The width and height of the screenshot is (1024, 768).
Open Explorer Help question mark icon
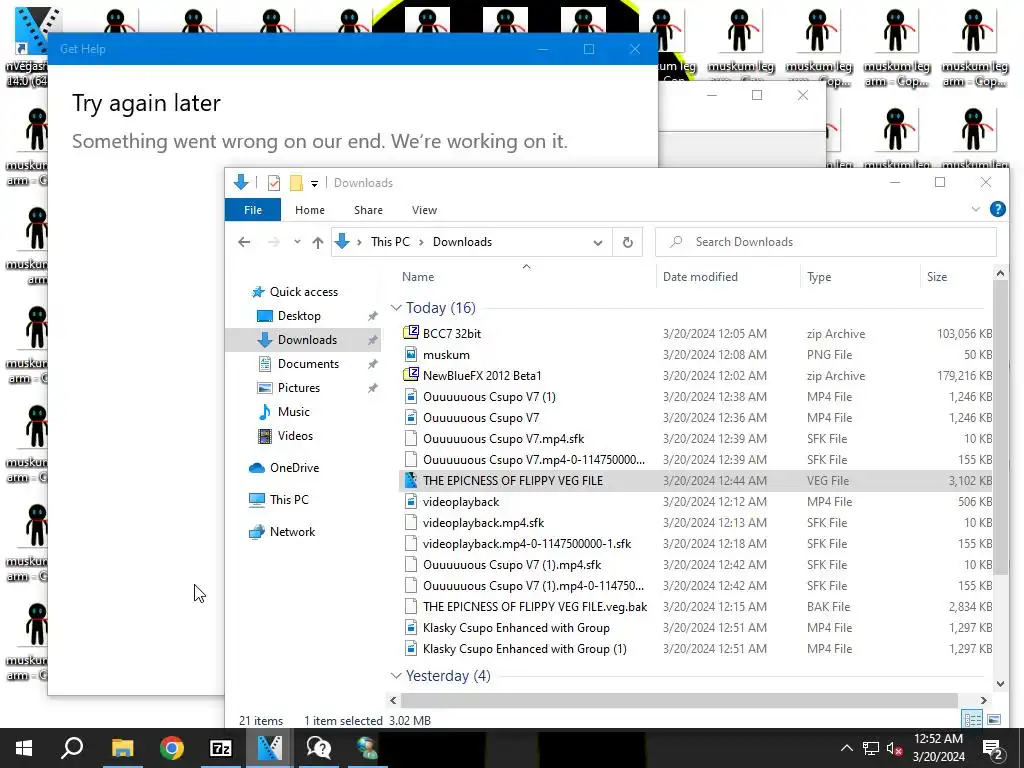[x=997, y=209]
